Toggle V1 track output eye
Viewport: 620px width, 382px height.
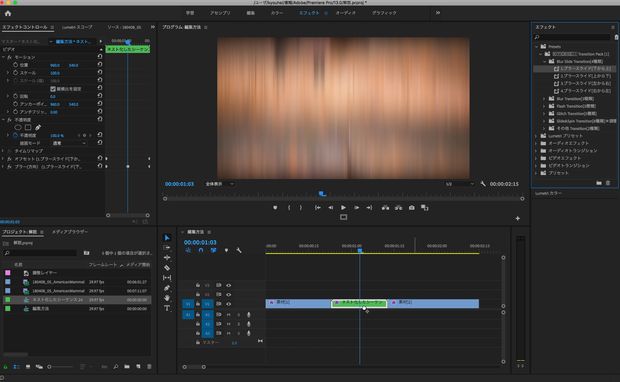[229, 304]
